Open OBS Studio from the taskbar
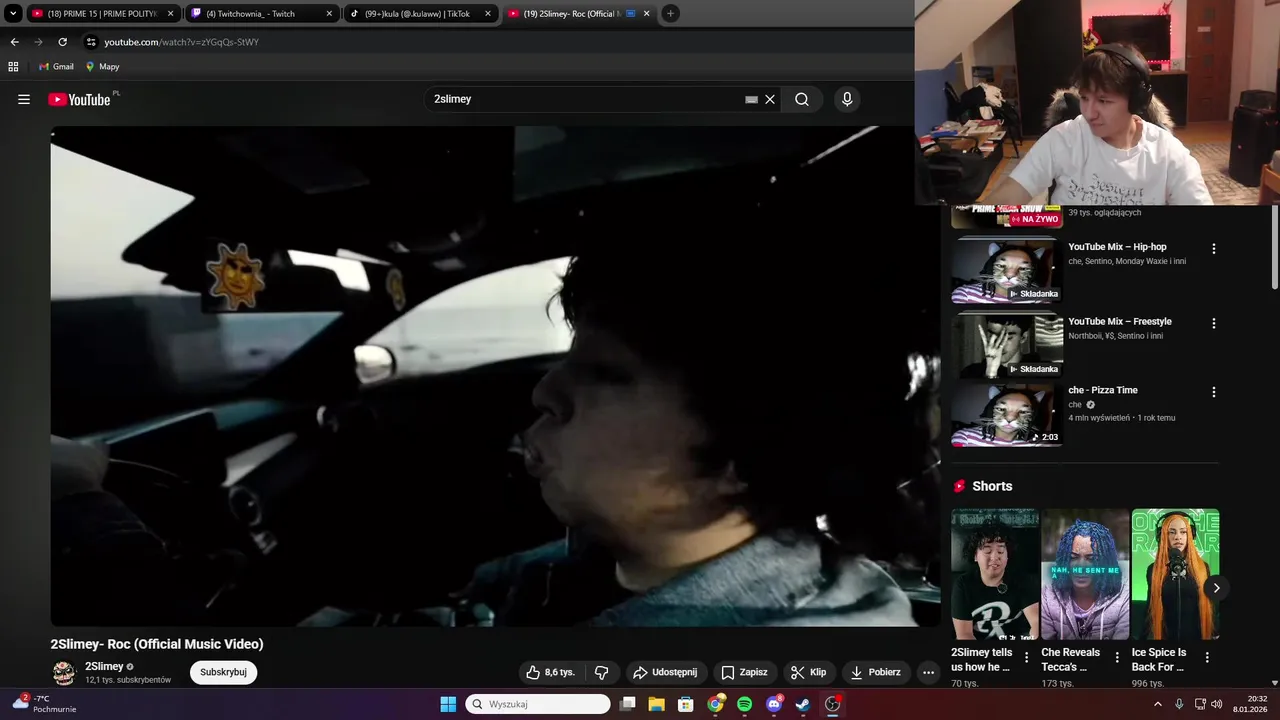 point(832,704)
